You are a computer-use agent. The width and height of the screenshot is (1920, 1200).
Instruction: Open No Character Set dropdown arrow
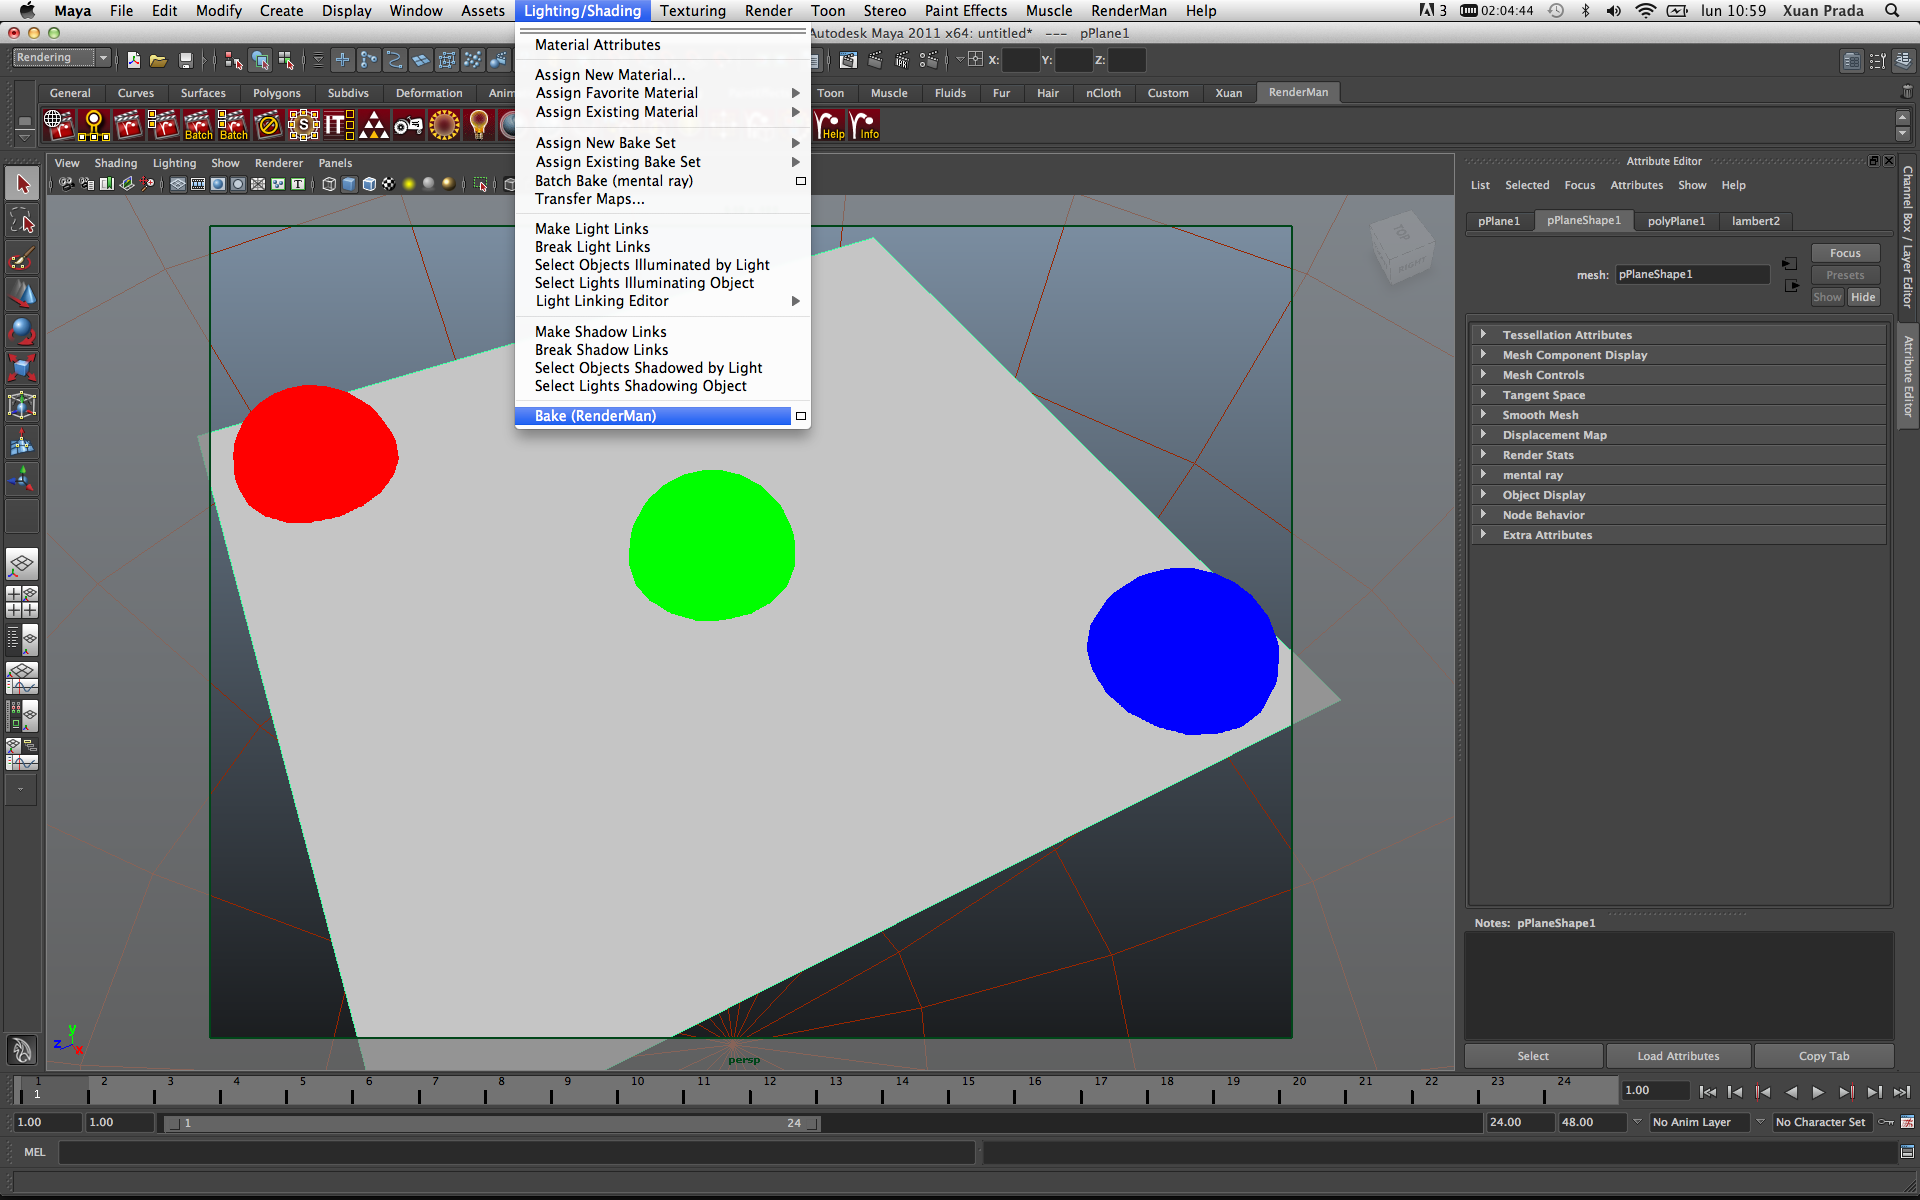[1760, 1122]
